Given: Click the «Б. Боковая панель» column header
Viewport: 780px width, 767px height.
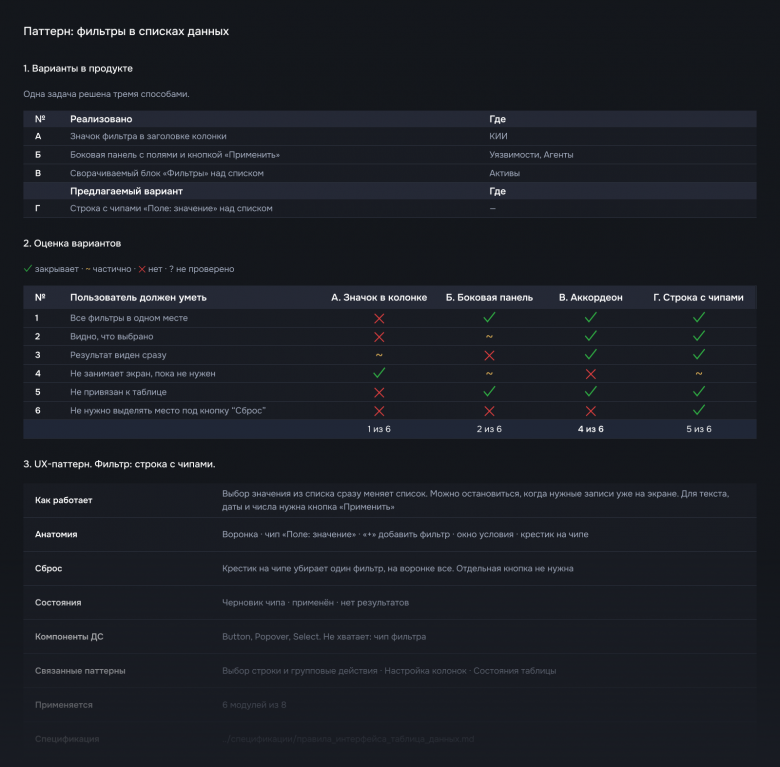Looking at the screenshot, I should (x=489, y=297).
